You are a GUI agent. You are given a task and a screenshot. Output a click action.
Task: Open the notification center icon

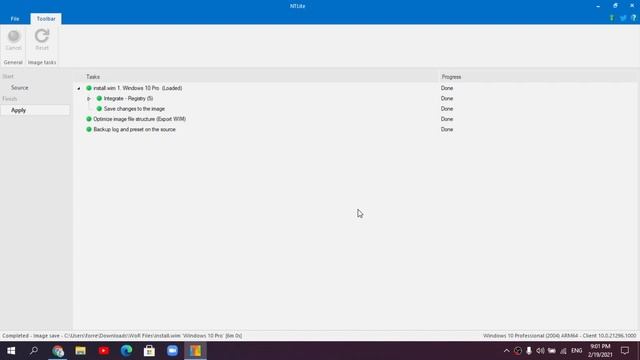(x=625, y=351)
